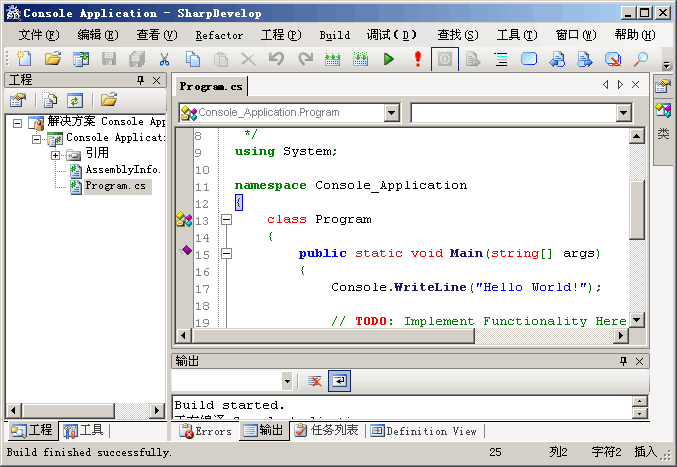The height and width of the screenshot is (467, 677).
Task: Click the Refresh icon in the project panel toolbar
Action: 75,101
